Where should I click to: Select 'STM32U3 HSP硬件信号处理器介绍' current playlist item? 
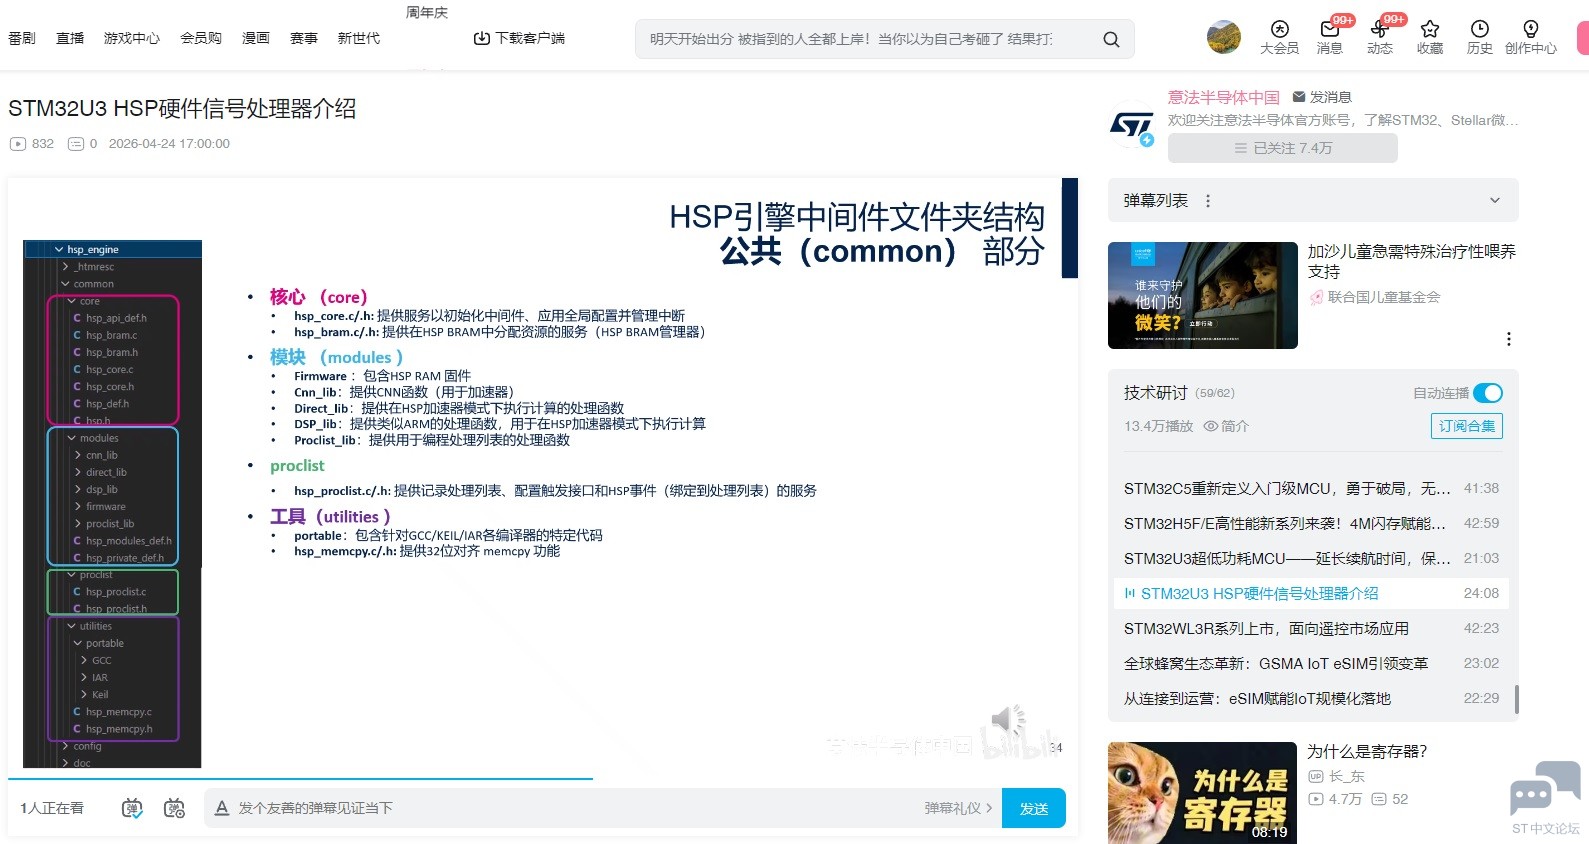point(1311,594)
